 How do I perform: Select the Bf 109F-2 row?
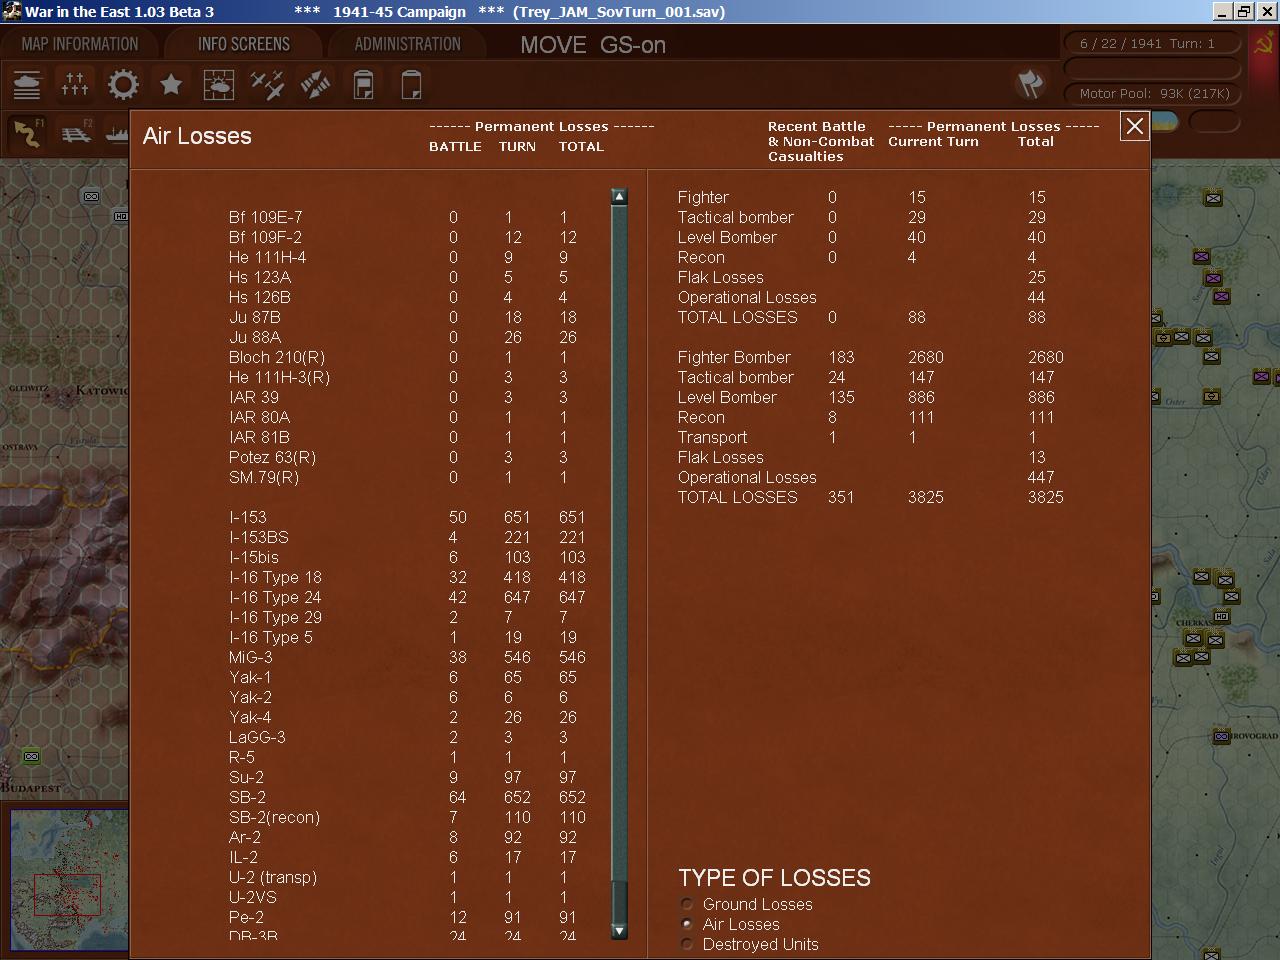pos(402,237)
